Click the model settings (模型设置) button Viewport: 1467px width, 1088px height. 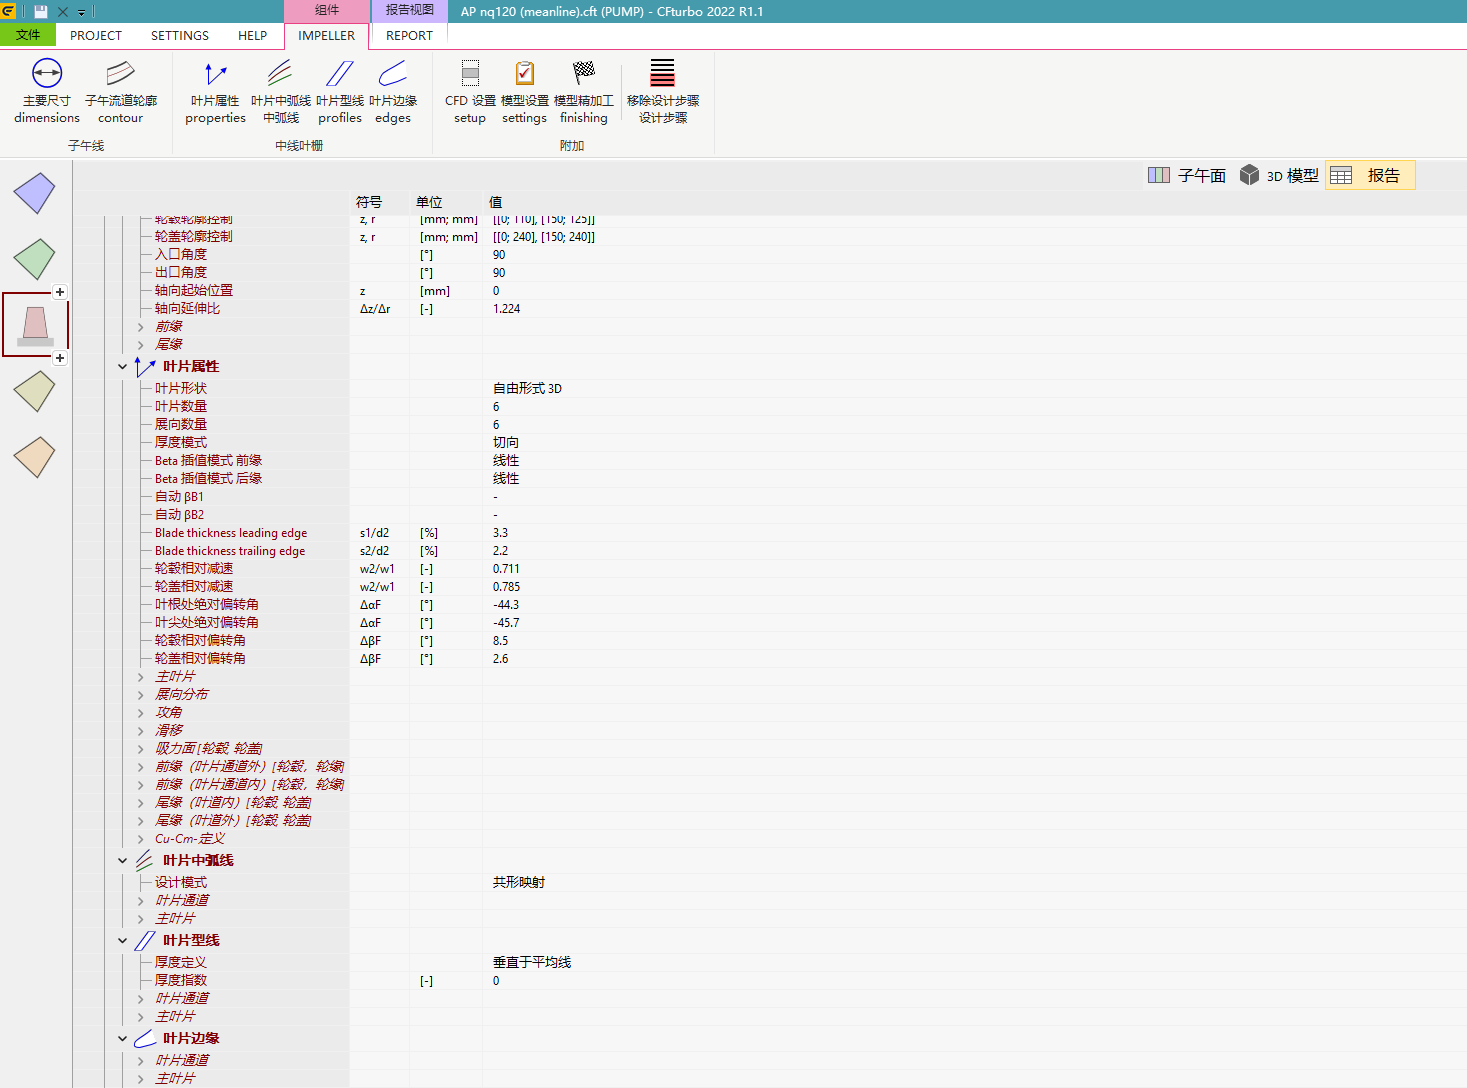coord(524,90)
